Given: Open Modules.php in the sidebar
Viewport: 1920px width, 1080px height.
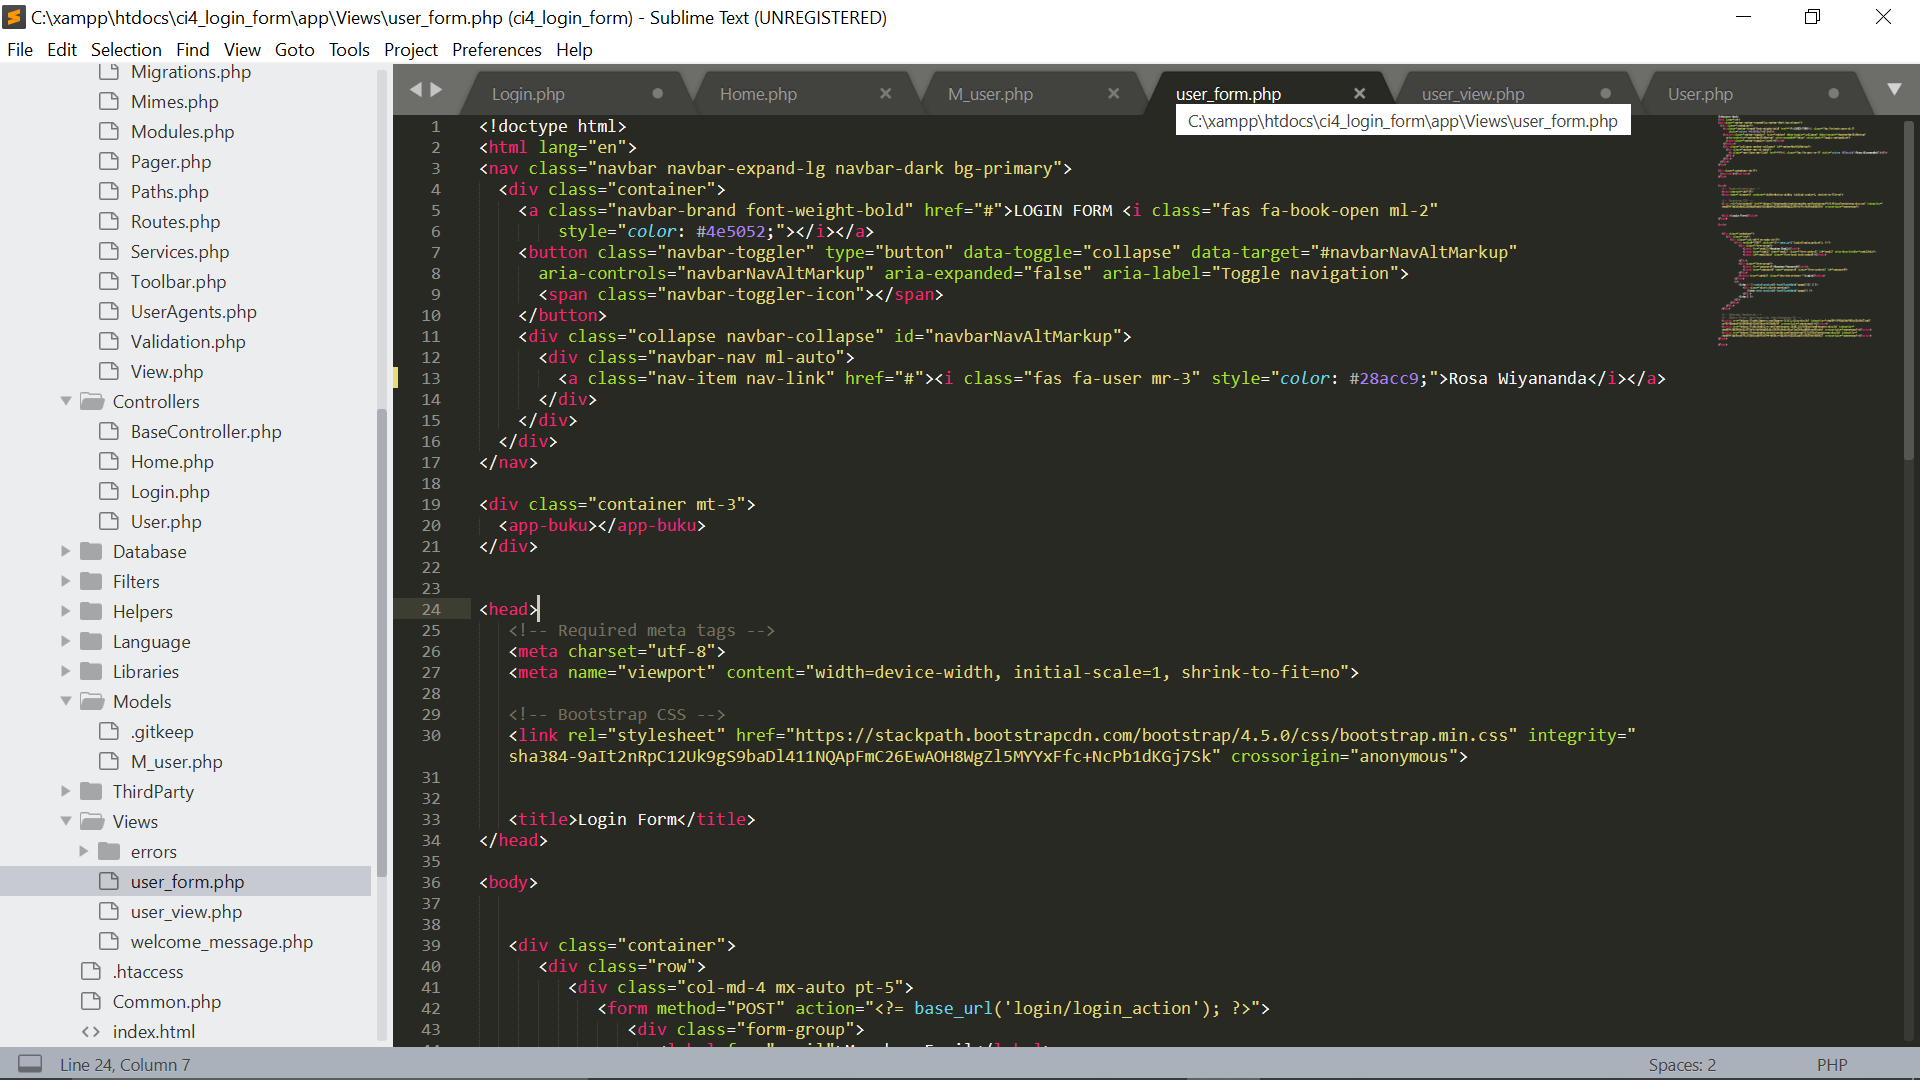Looking at the screenshot, I should click(182, 132).
